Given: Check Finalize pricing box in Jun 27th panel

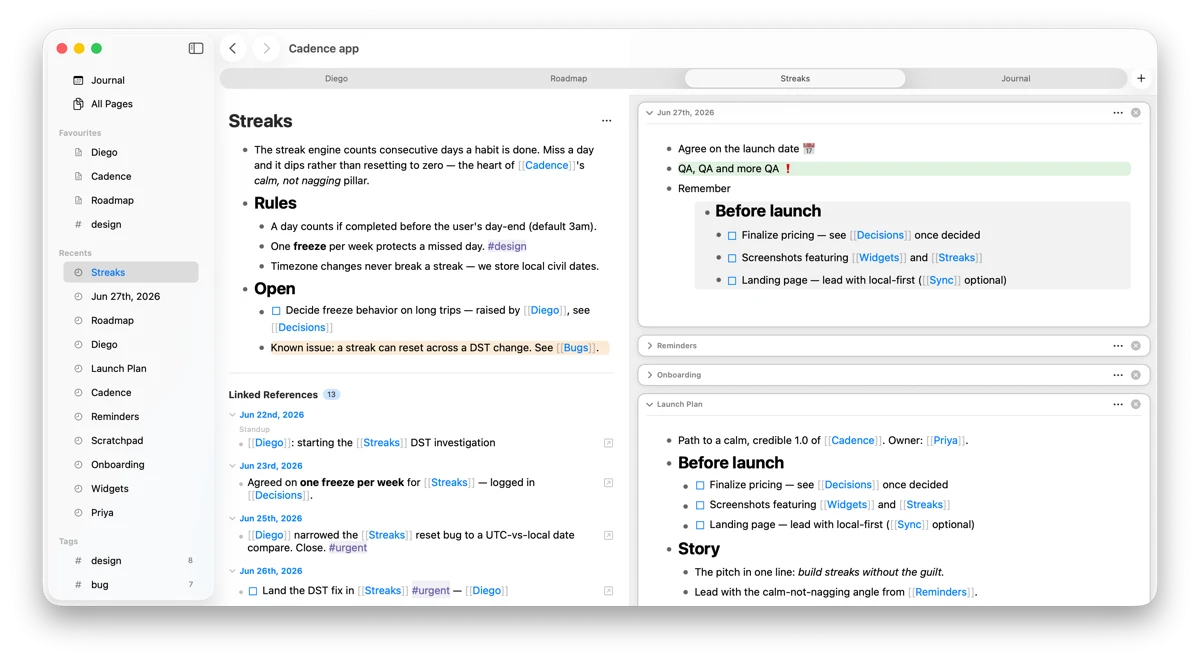Looking at the screenshot, I should point(732,236).
